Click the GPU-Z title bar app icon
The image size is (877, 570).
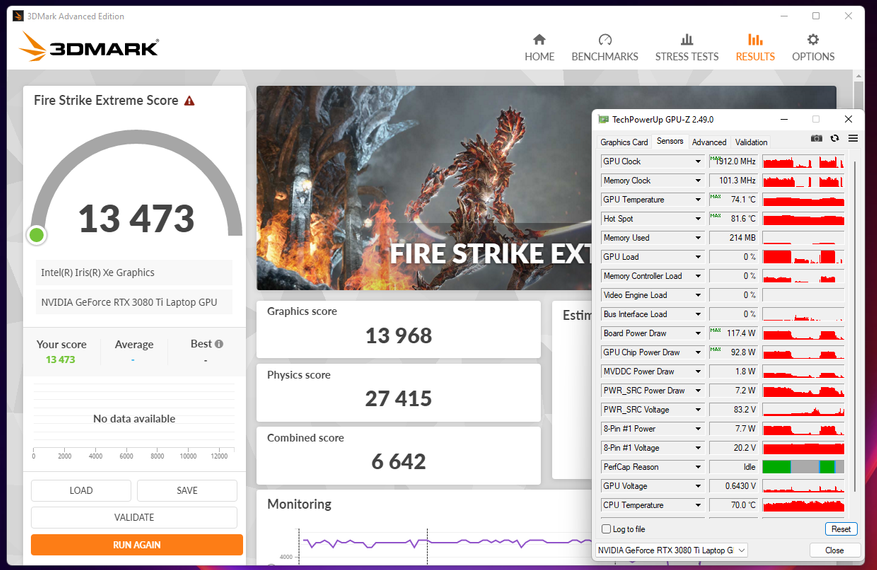[603, 119]
